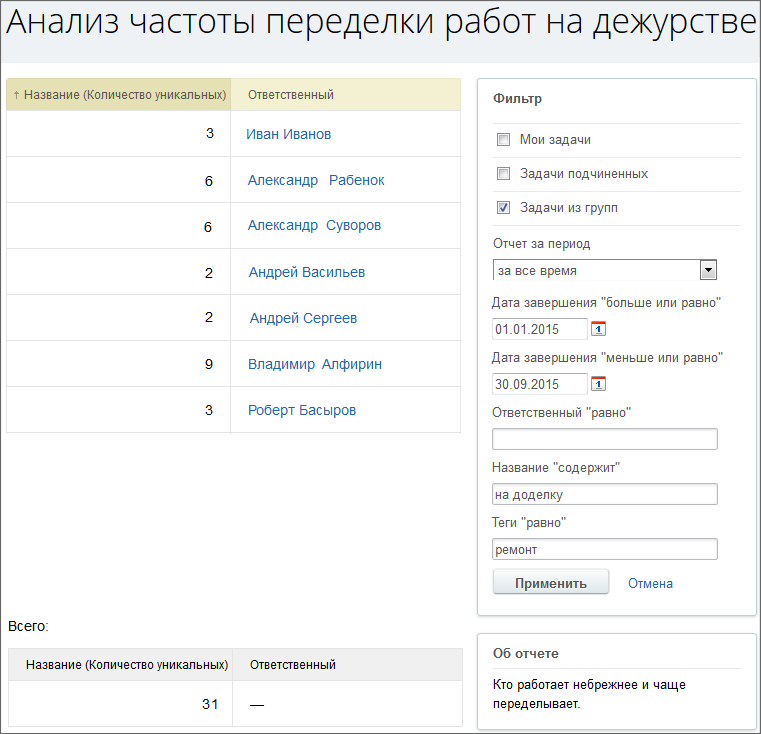Open calendar for end completion date
This screenshot has width=761, height=734.
598,384
